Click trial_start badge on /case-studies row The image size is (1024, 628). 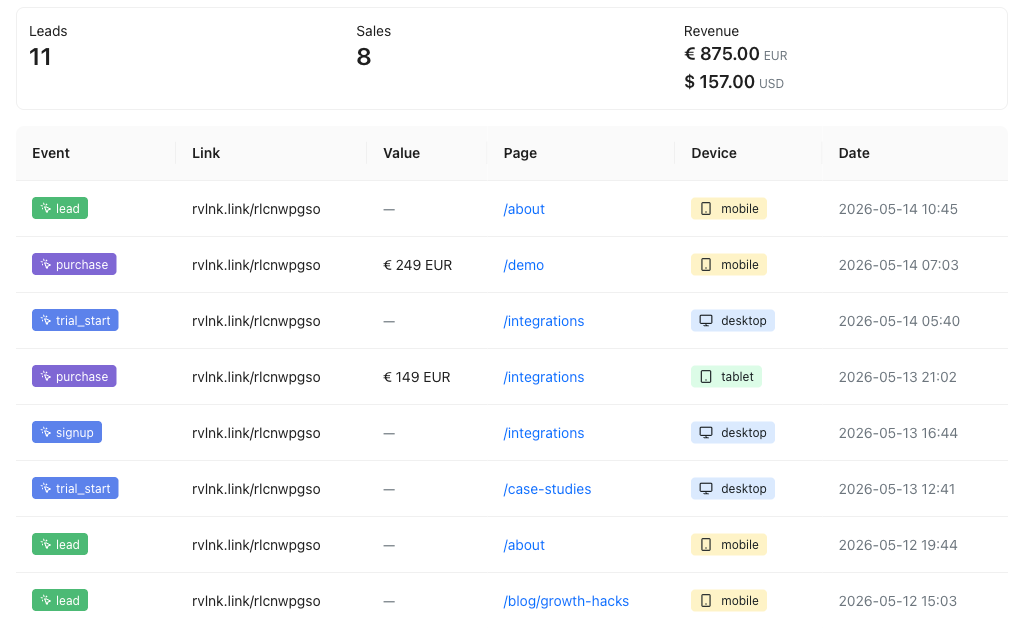[75, 489]
